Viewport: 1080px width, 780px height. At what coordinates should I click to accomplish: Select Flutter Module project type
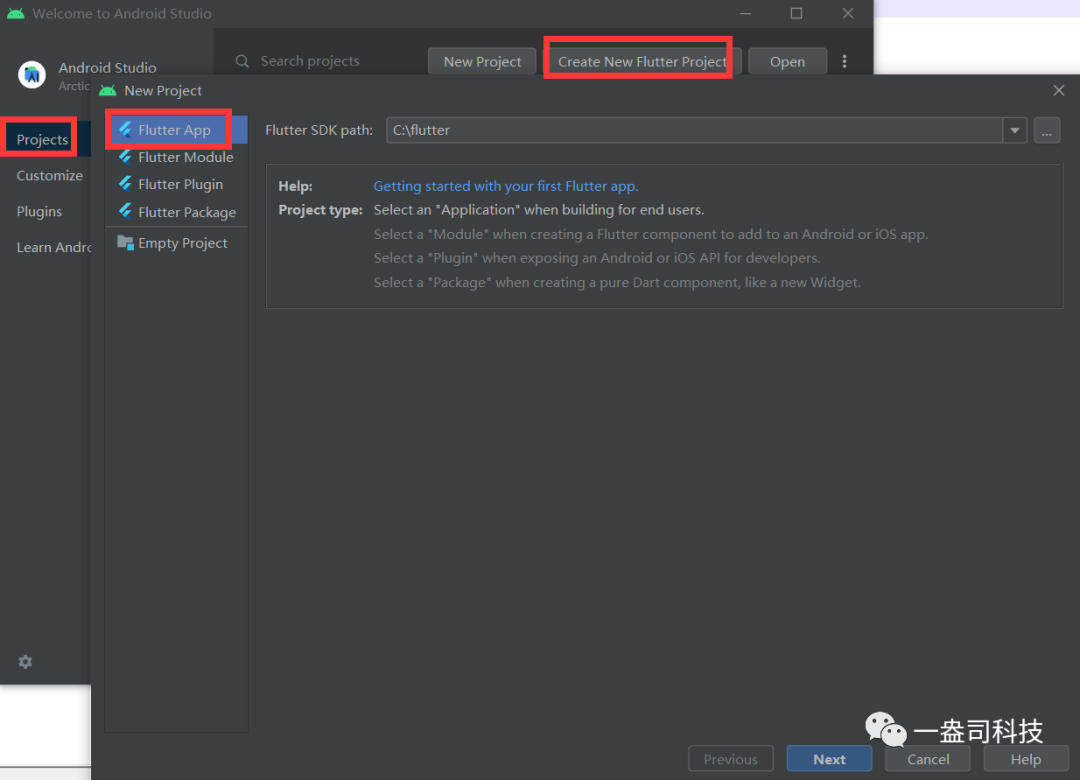click(176, 157)
